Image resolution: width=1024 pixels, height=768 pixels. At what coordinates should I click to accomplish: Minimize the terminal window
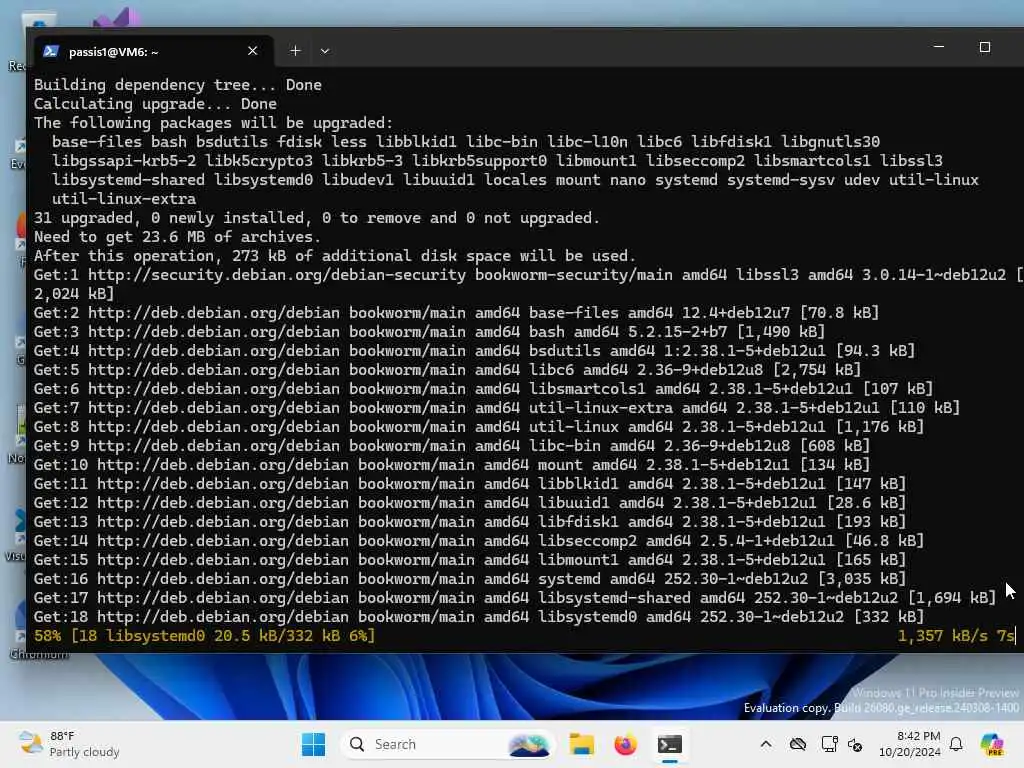938,47
